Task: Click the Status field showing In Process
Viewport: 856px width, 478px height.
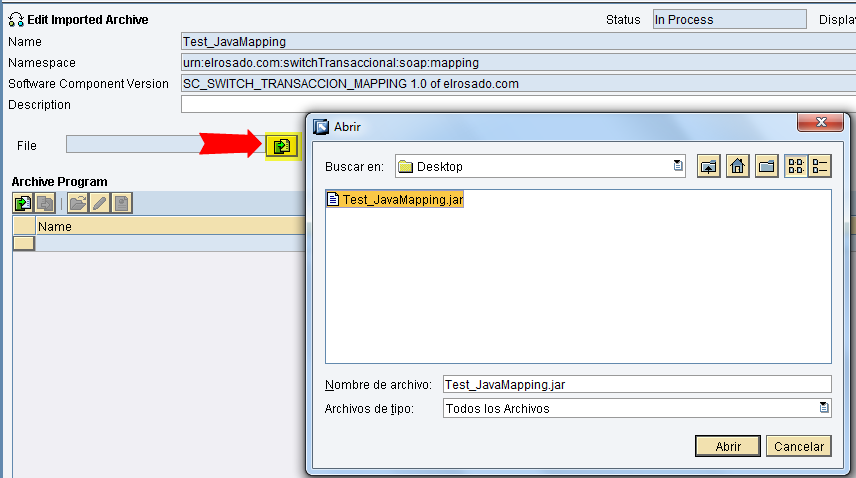Action: 729,20
